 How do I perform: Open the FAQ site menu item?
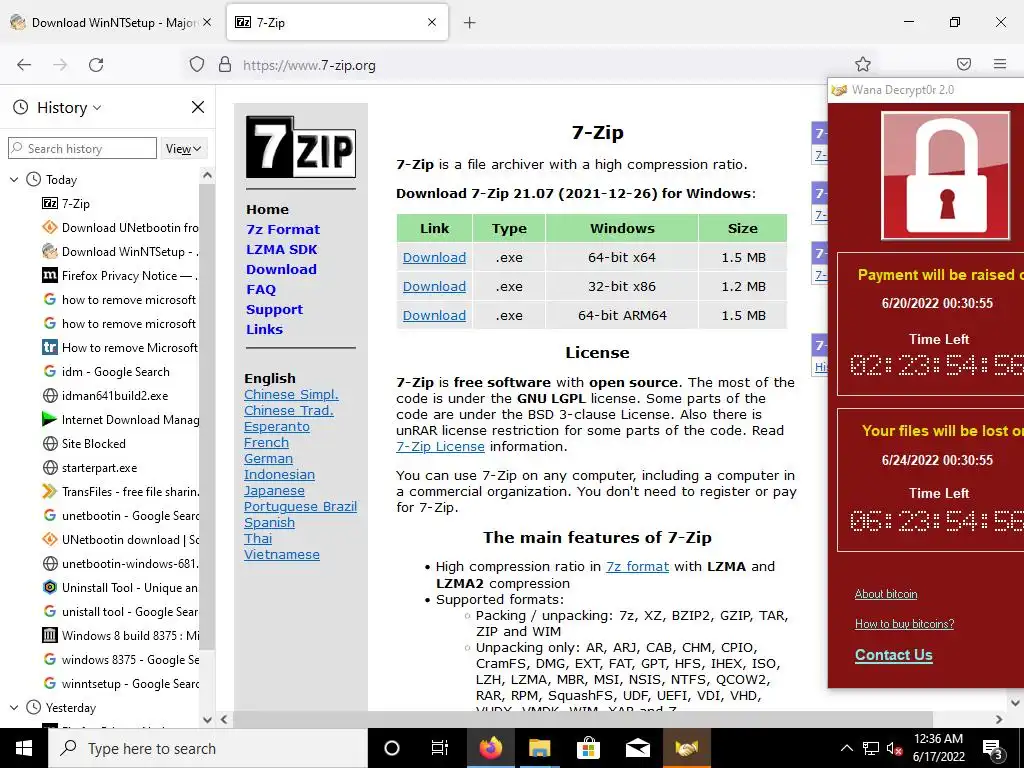261,289
